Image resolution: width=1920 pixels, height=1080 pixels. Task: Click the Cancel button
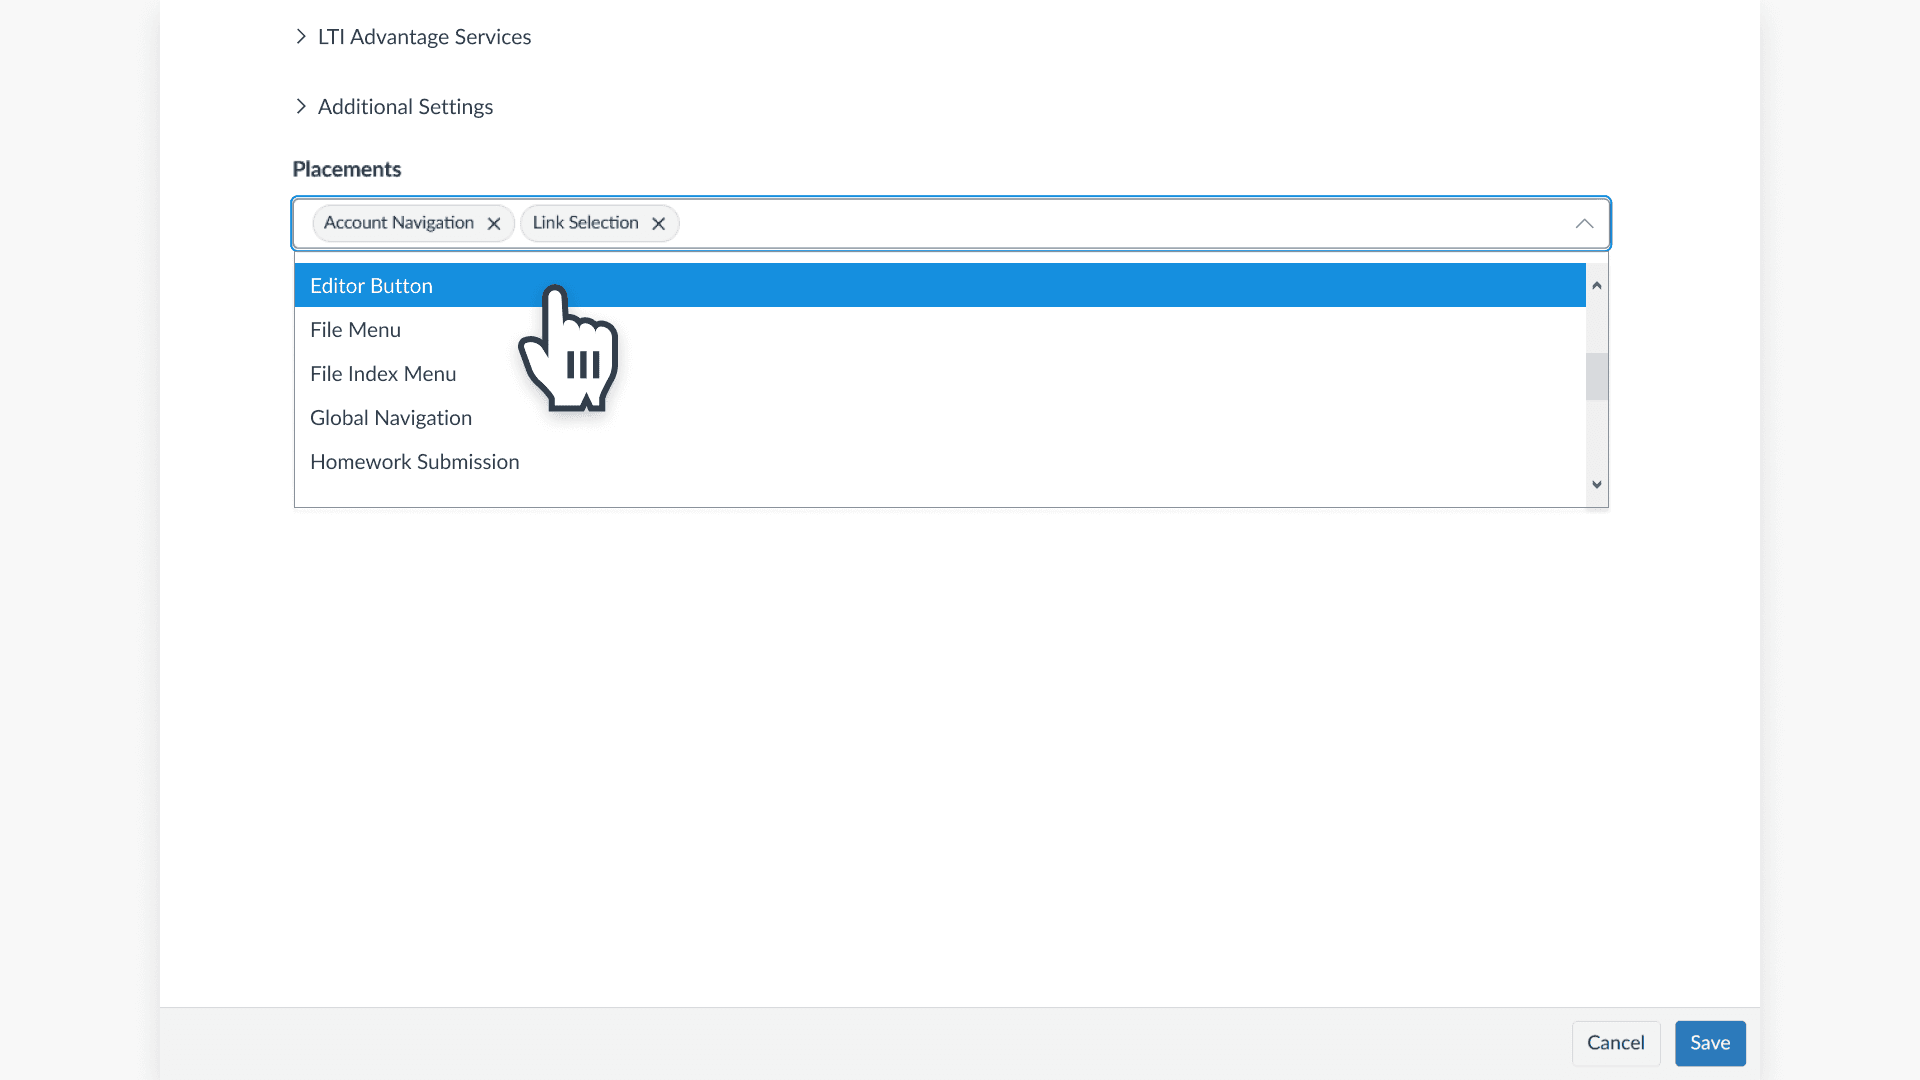coord(1616,1043)
